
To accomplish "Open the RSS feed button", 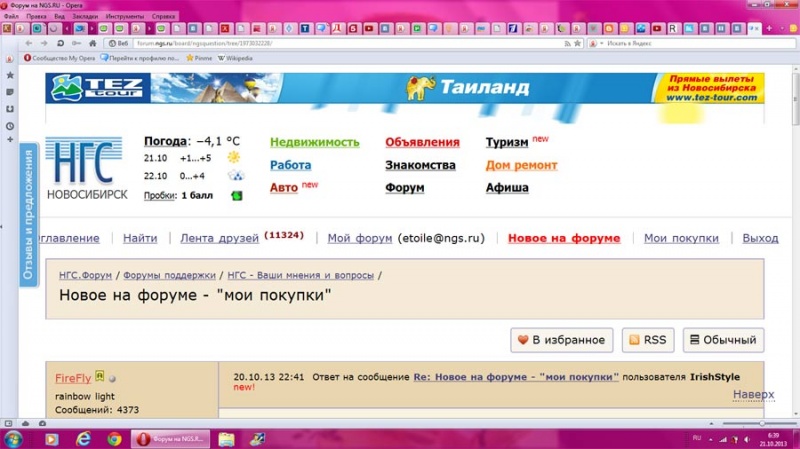I will 647,340.
